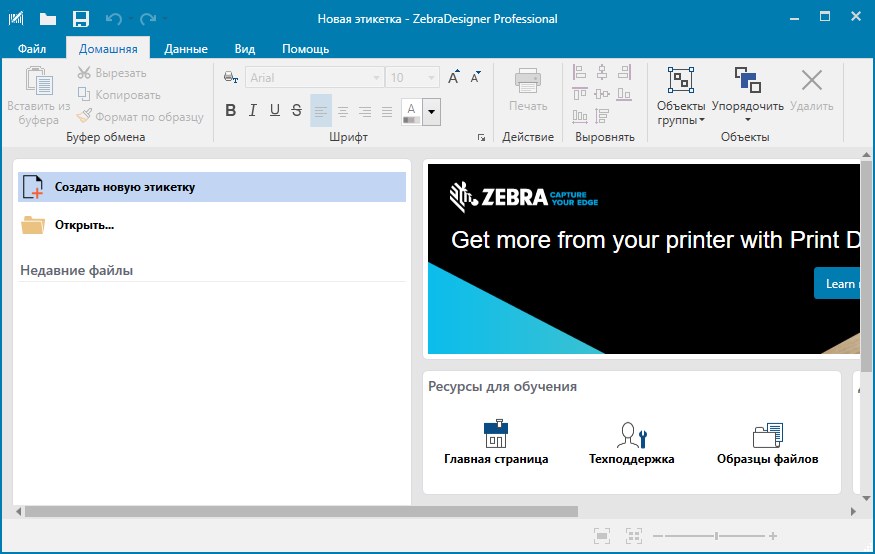Center align text
This screenshot has width=875, height=554.
click(x=343, y=112)
